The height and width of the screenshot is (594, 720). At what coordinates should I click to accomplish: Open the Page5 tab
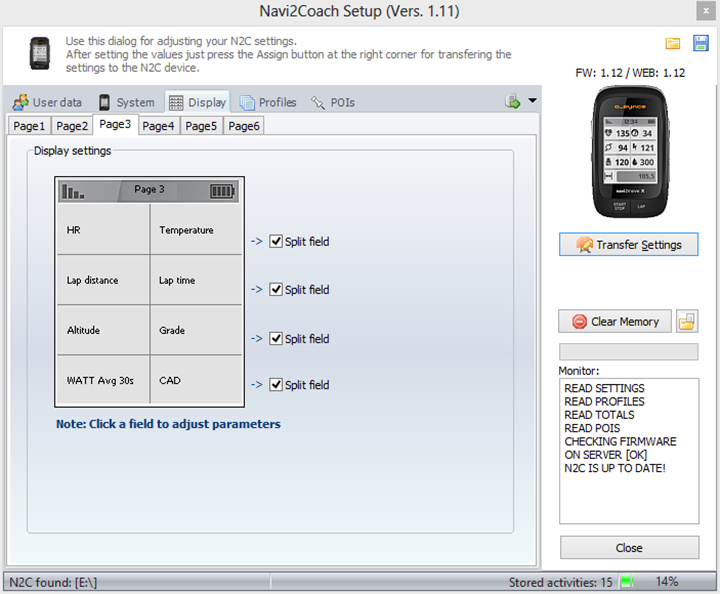click(201, 126)
